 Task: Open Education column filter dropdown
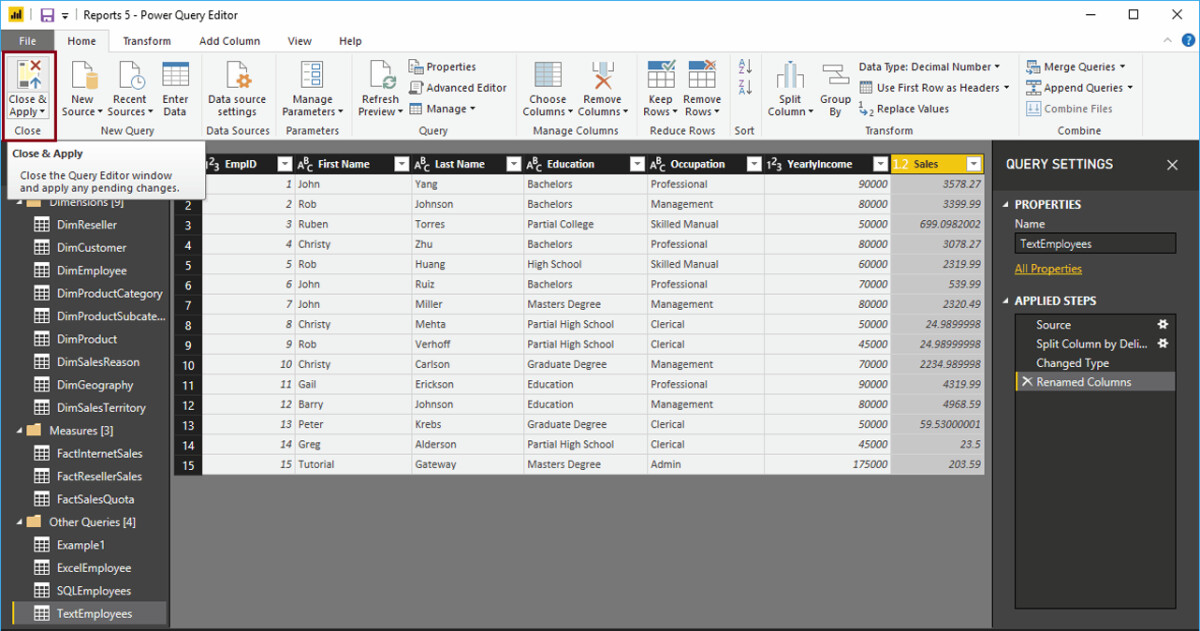[x=637, y=164]
